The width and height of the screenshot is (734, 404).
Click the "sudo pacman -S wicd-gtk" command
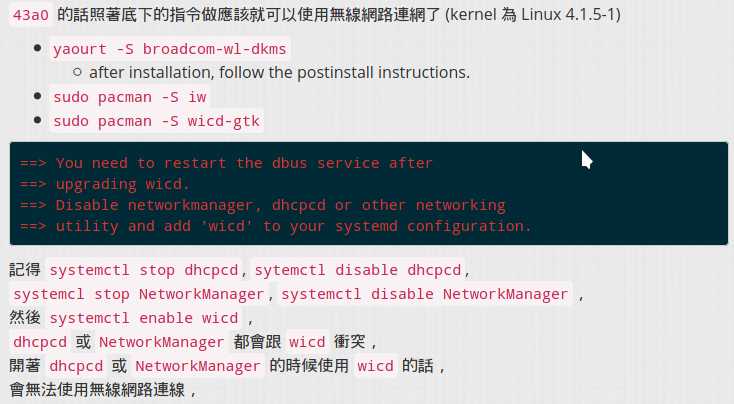158,121
